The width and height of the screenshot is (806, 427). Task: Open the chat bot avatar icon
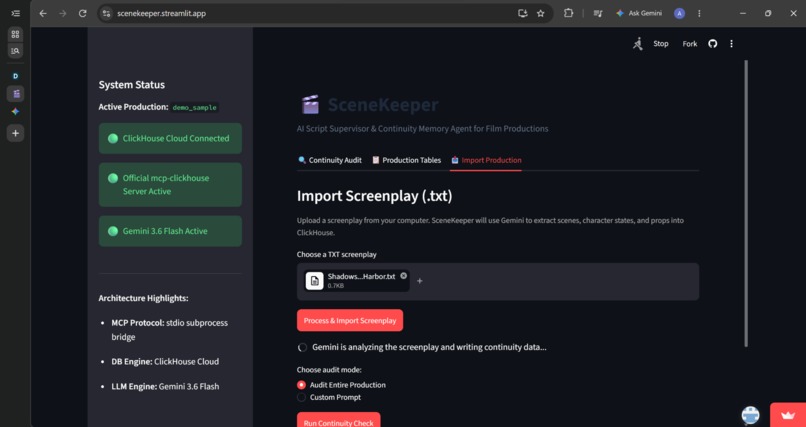pyautogui.click(x=750, y=415)
